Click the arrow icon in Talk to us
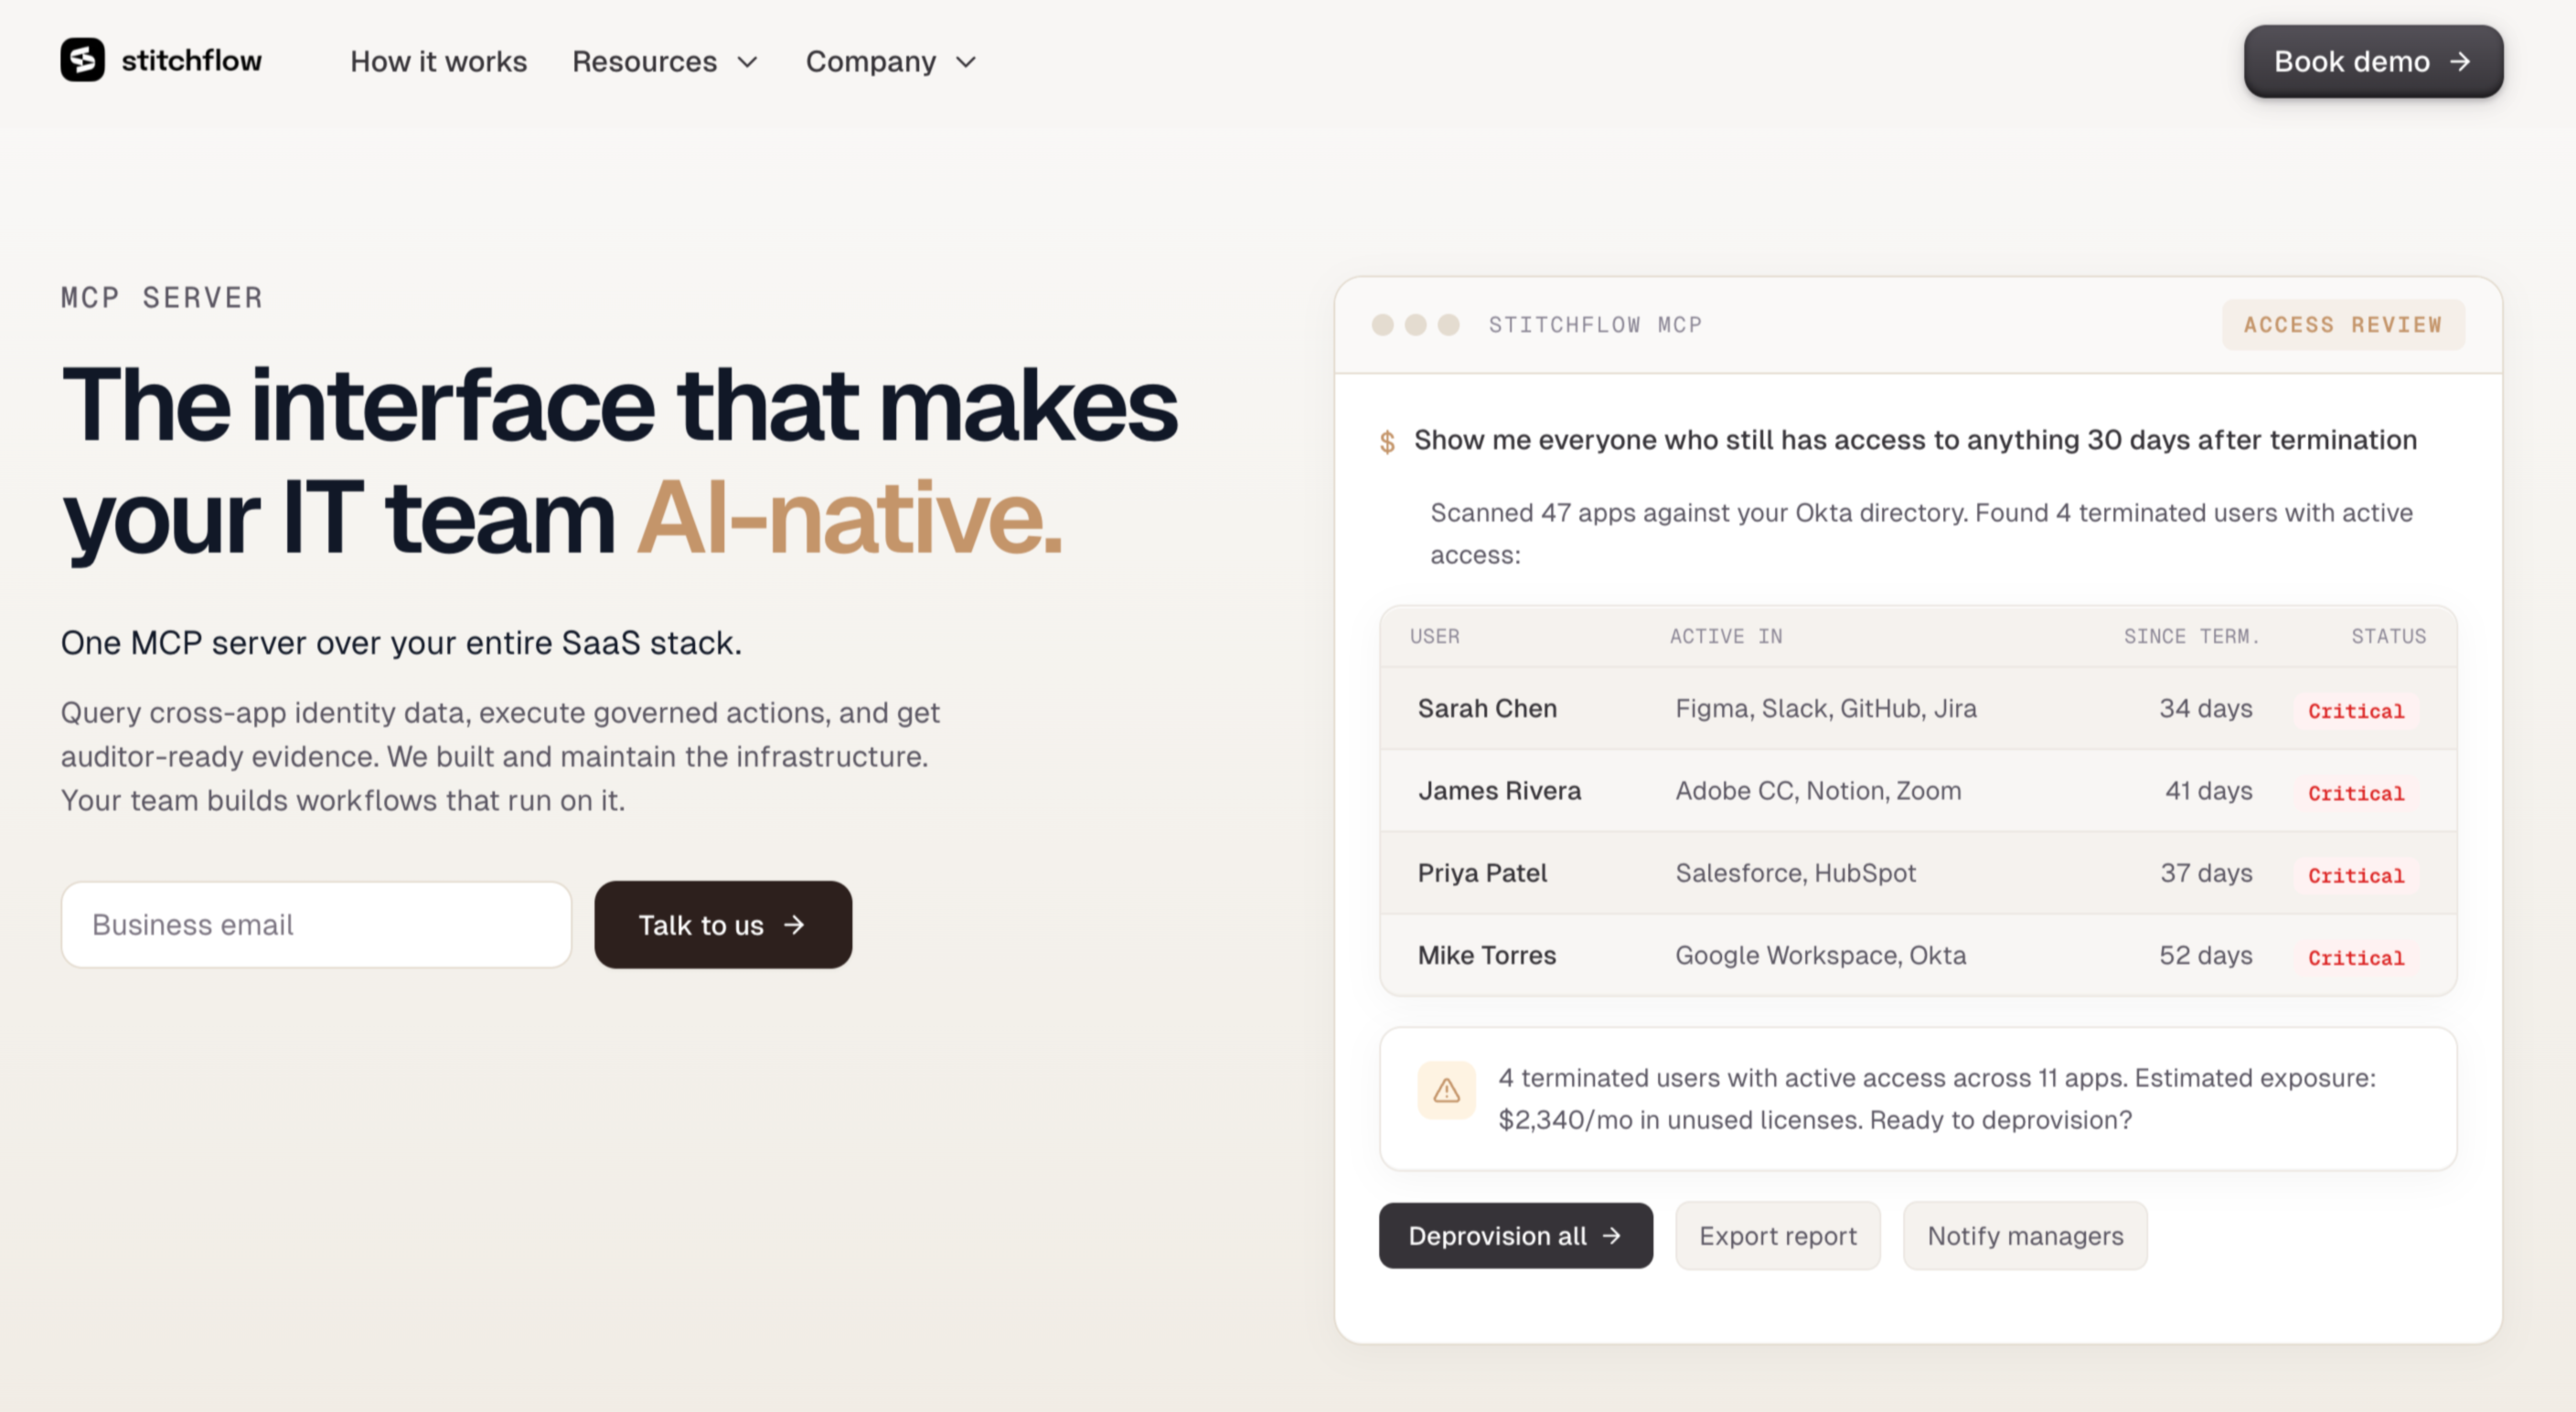This screenshot has width=2576, height=1412. click(x=794, y=925)
